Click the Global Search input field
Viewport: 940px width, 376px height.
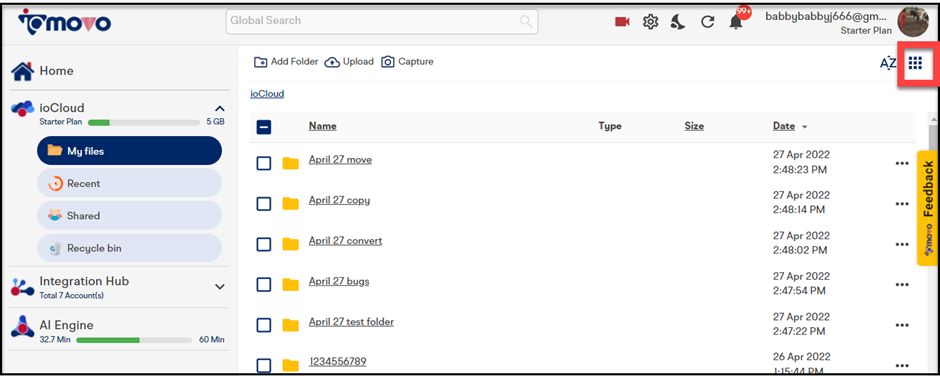pyautogui.click(x=382, y=22)
